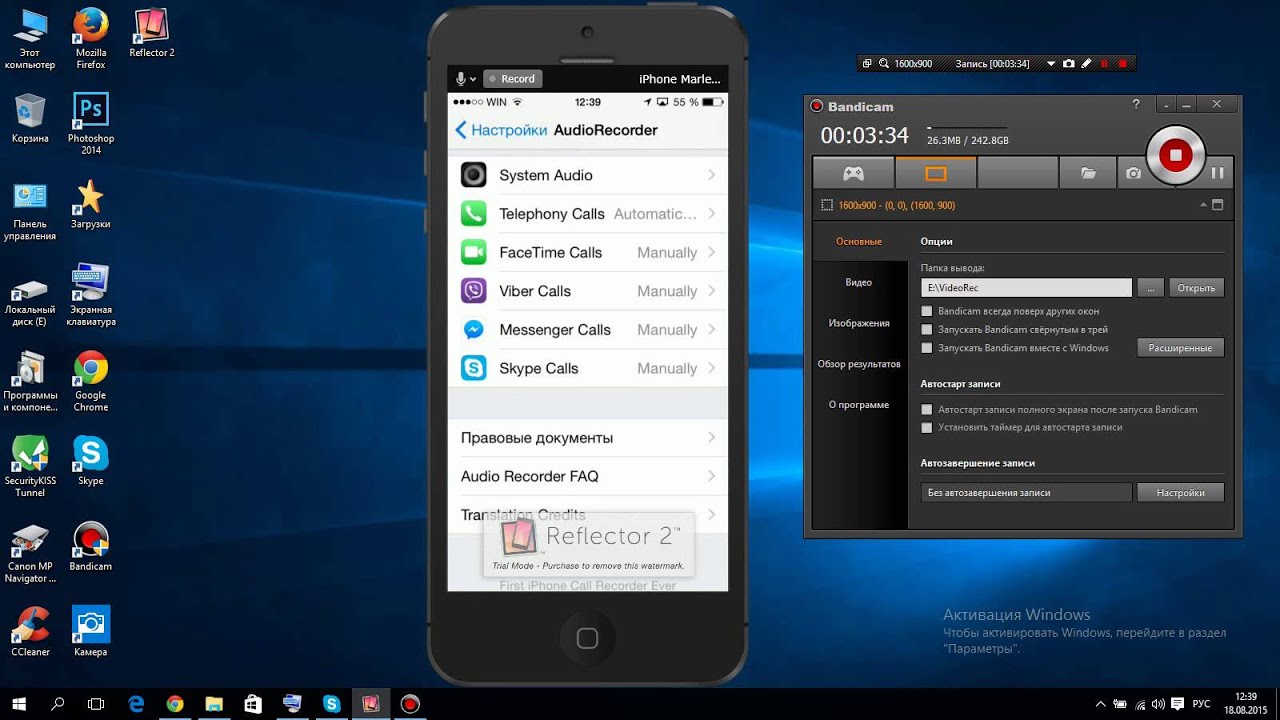The height and width of the screenshot is (720, 1280).
Task: Select Bandicam screen rectangle recording mode
Action: 935,173
